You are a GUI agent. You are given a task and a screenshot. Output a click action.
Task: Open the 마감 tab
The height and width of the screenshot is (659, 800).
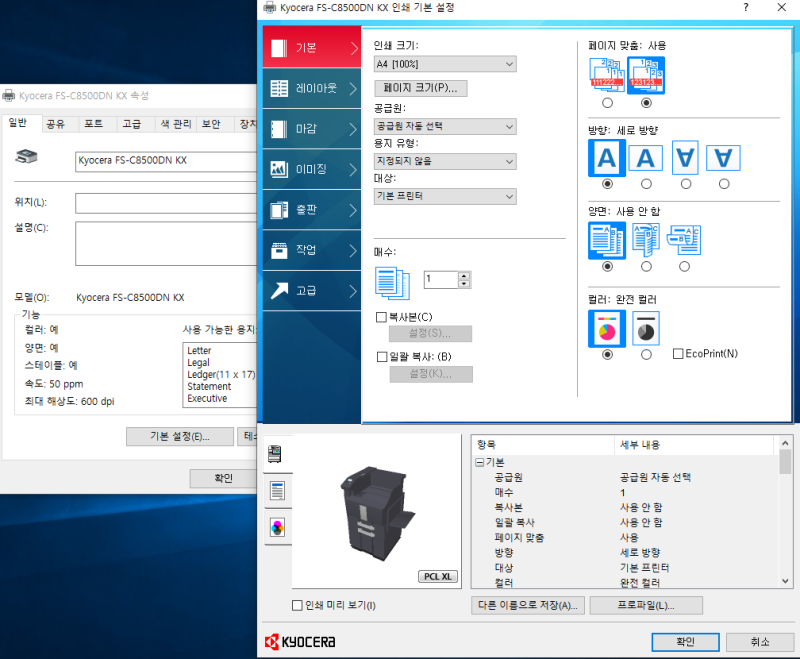click(312, 129)
